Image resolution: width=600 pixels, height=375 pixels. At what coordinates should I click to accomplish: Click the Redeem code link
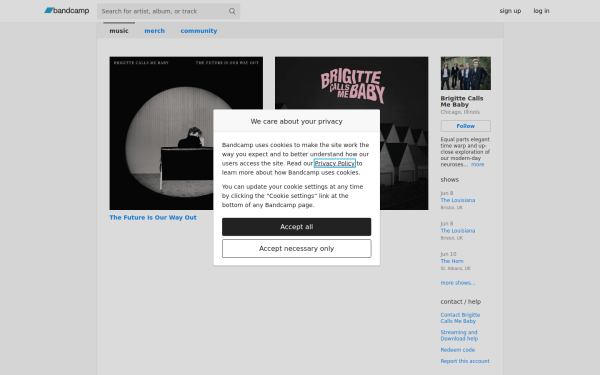457,350
